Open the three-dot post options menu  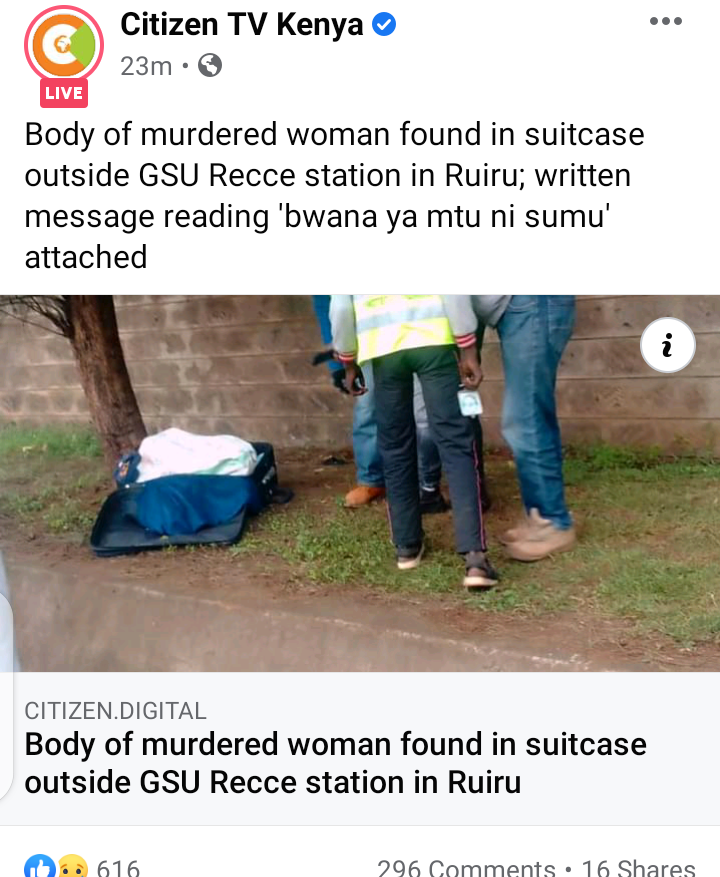point(666,21)
